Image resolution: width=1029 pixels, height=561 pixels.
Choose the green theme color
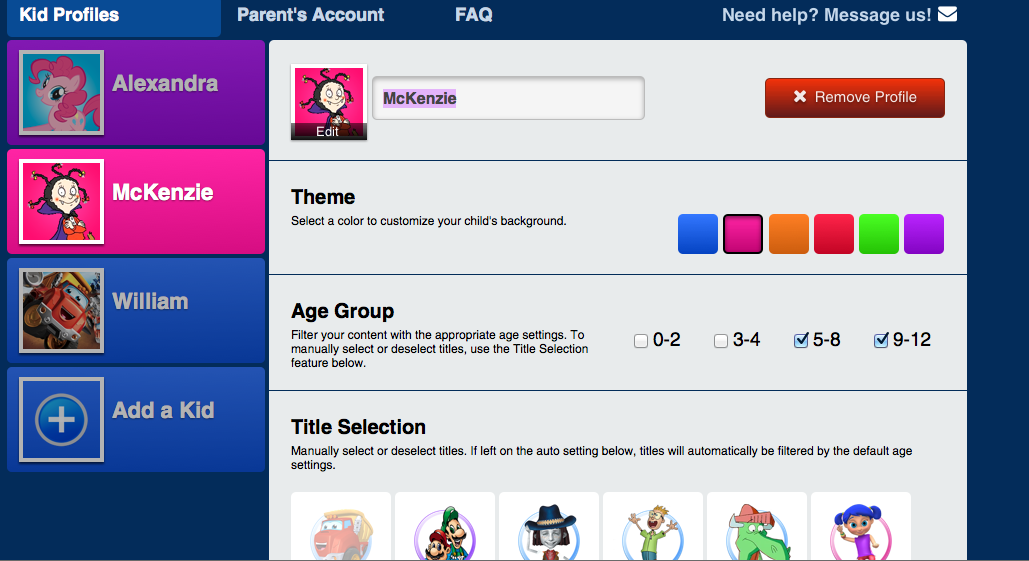(x=879, y=234)
